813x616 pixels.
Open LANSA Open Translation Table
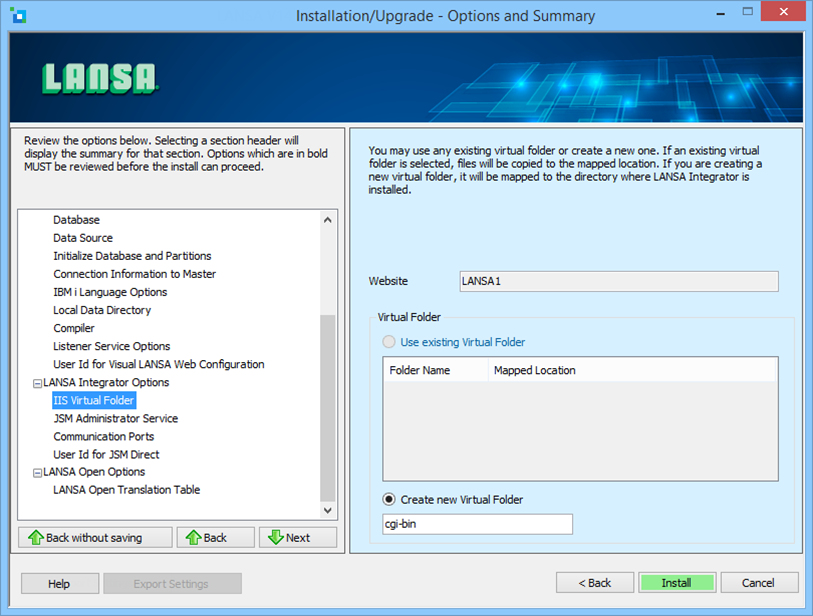[x=127, y=490]
